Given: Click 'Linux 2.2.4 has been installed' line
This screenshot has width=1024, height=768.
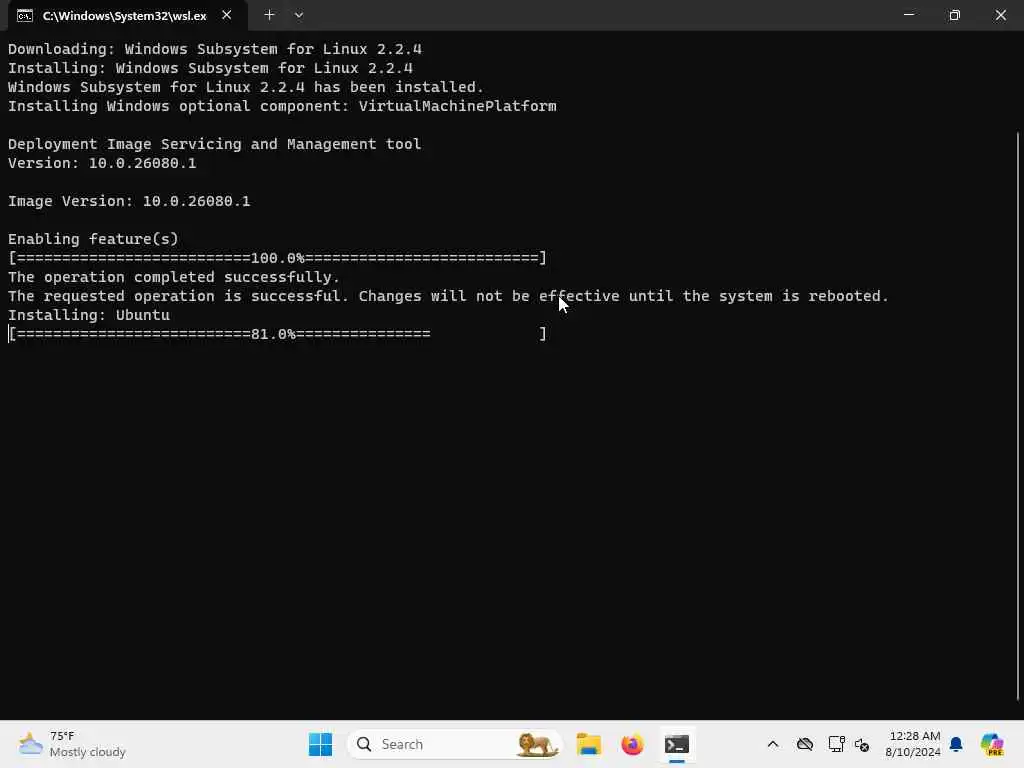Looking at the screenshot, I should (246, 87).
